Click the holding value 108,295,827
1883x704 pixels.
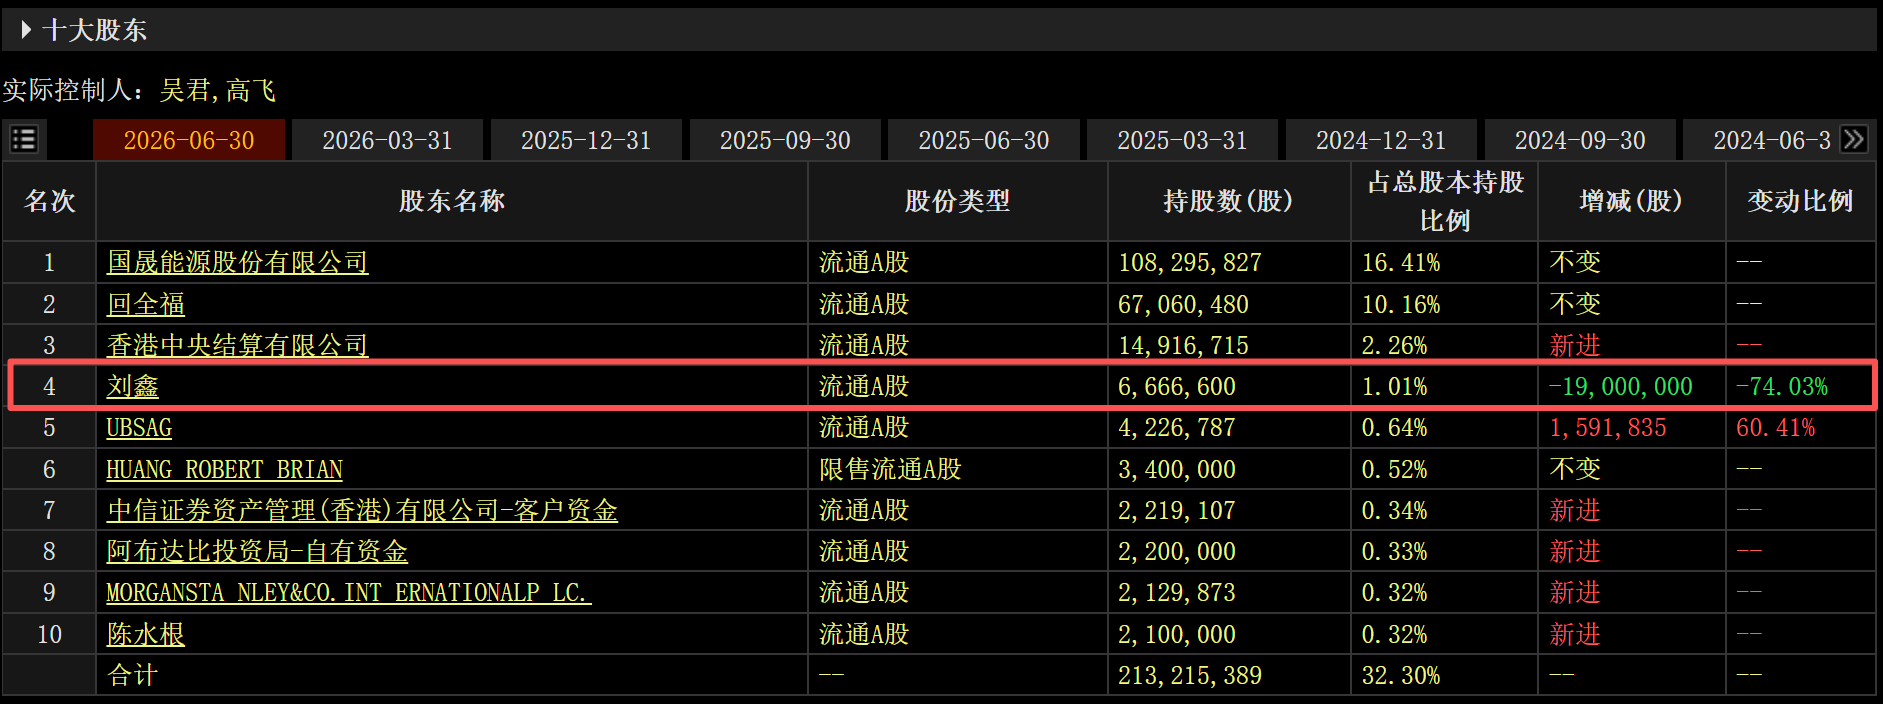[x=1190, y=262]
